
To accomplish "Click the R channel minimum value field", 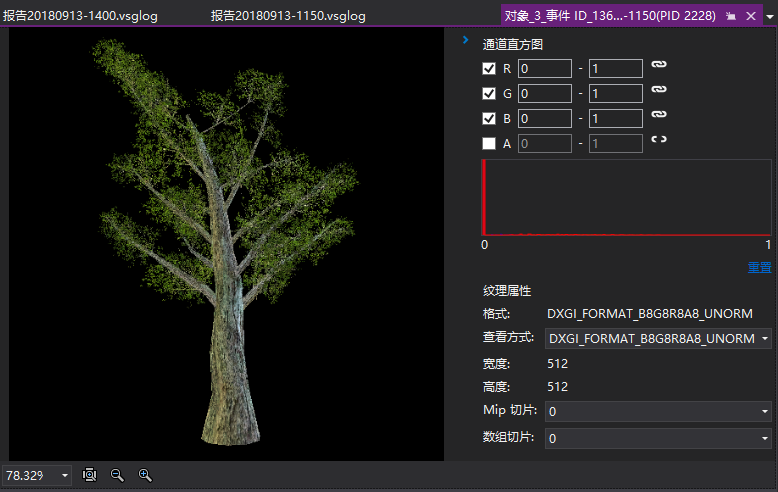I will click(x=545, y=68).
